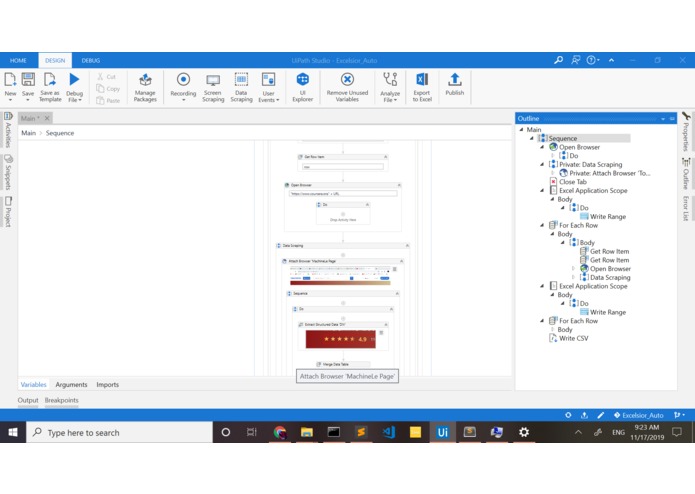Screen dimensions: 695x494
Task: Click Remove Unused Variables
Action: pos(347,88)
